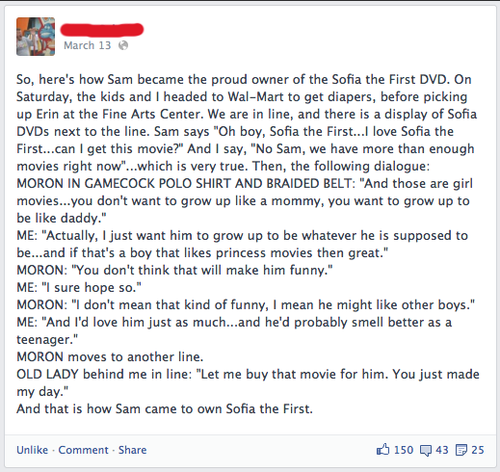Screen dimensions: 500x472
Task: Click the shares note icon
Action: tap(461, 450)
